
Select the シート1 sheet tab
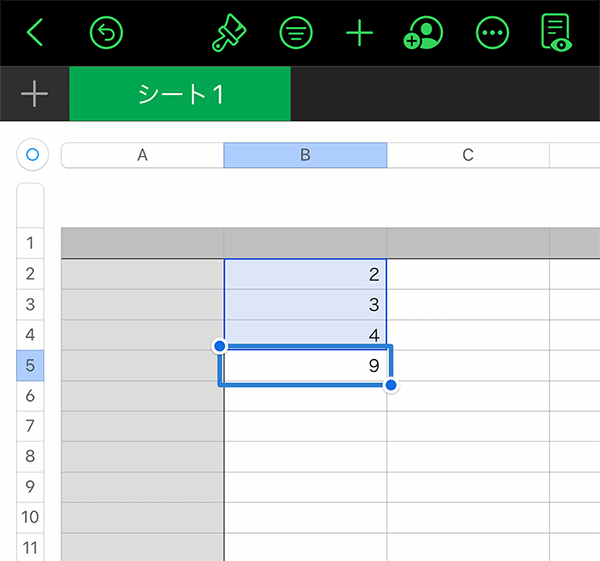click(180, 94)
